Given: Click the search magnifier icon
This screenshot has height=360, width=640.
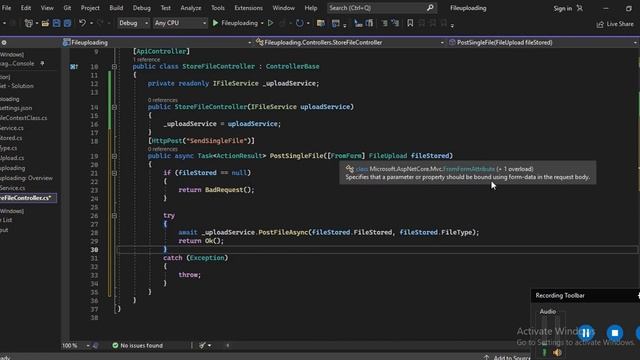Looking at the screenshot, I should point(430,8).
